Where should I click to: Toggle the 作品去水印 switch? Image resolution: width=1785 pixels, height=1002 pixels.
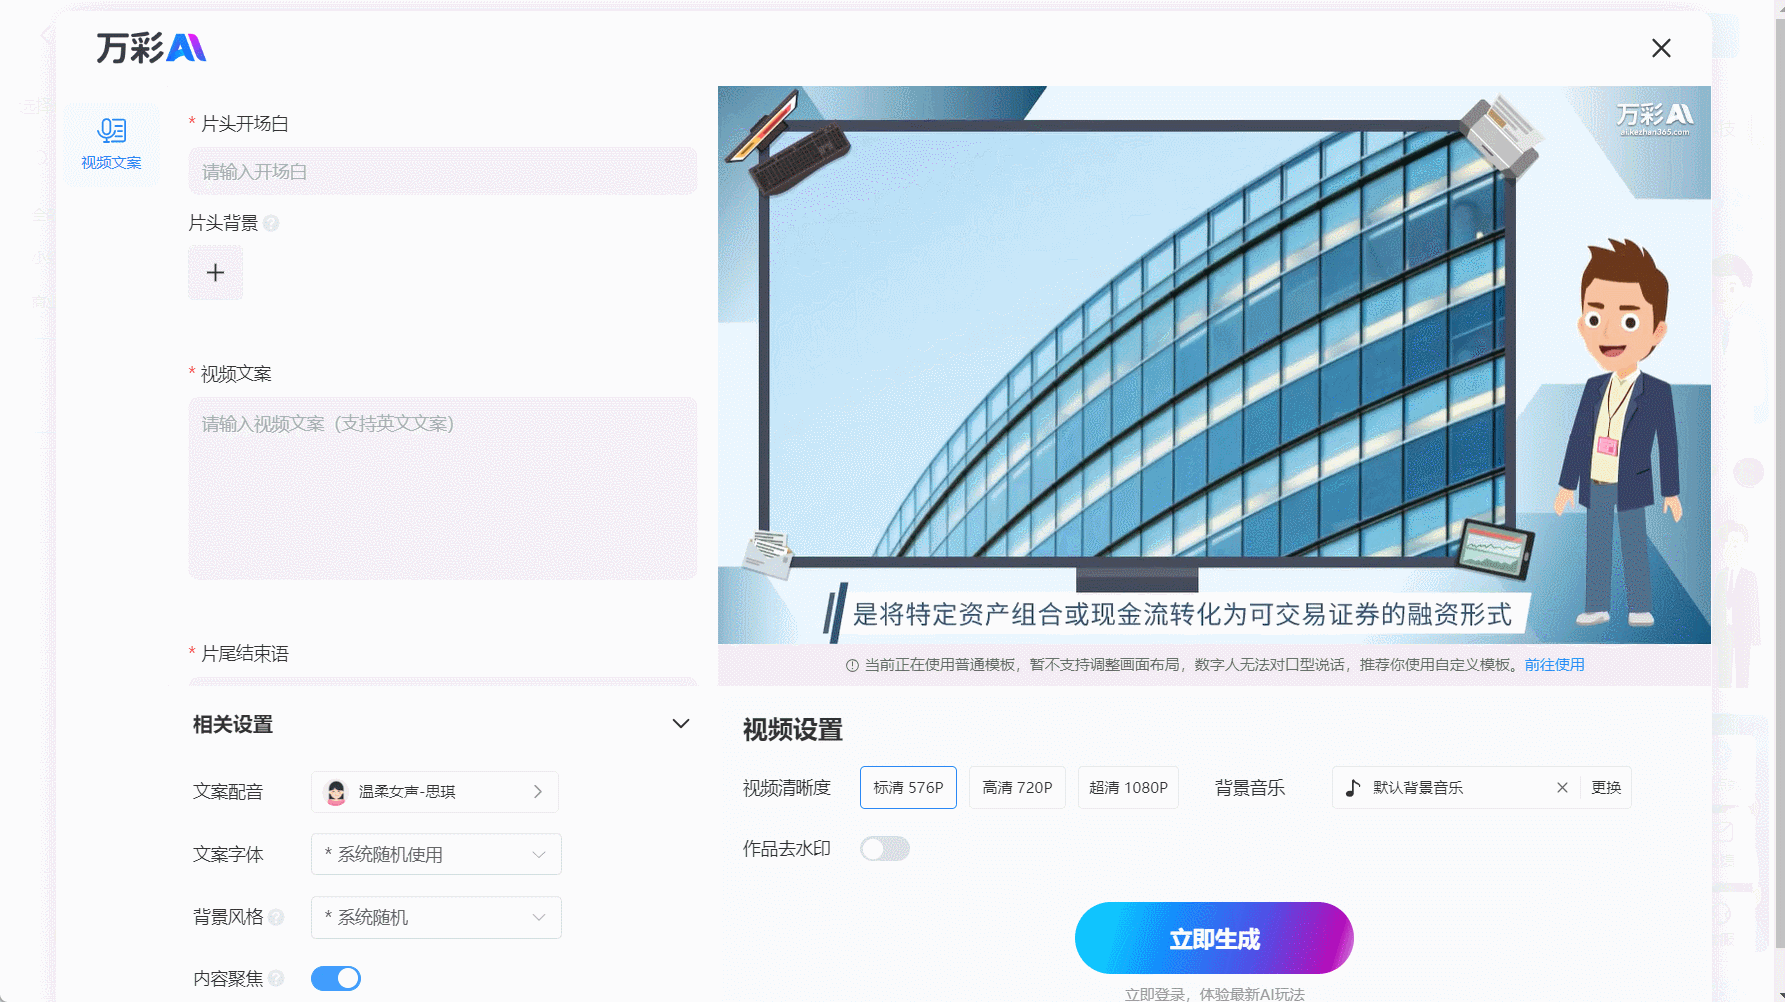pyautogui.click(x=885, y=849)
